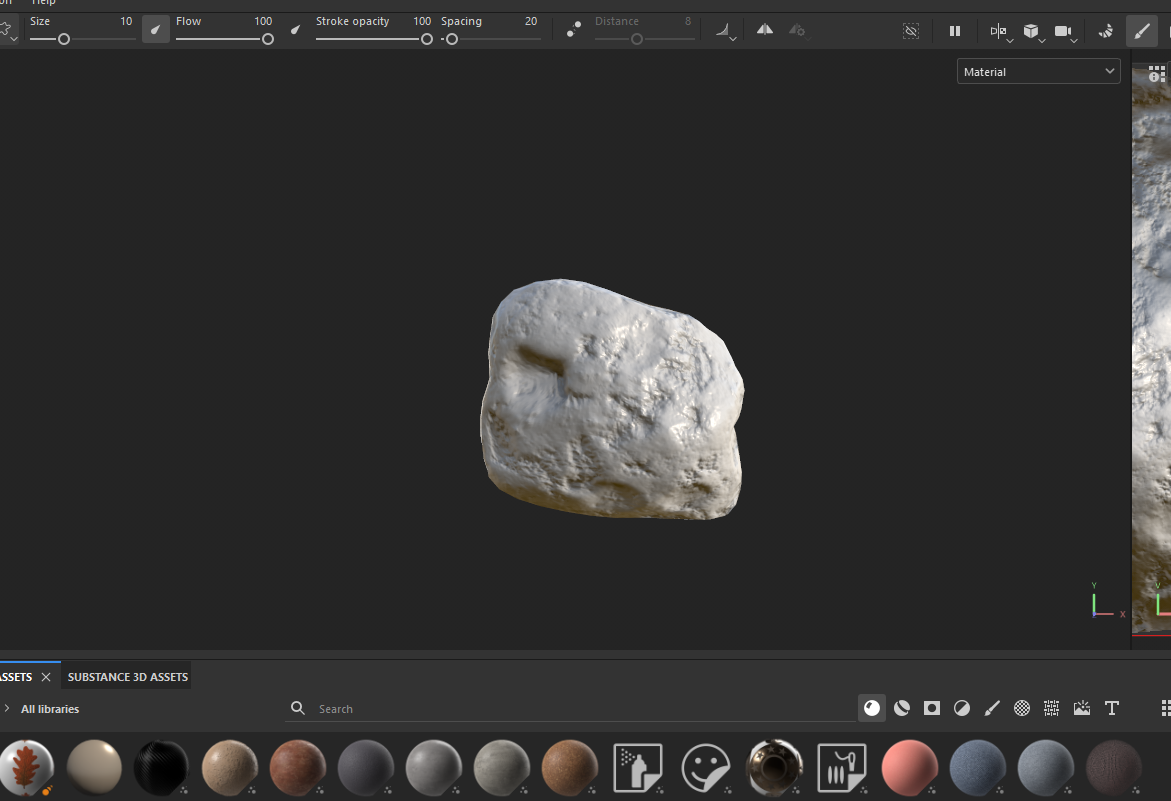Activate Painting mode with the brush icon
The height and width of the screenshot is (801, 1171).
(1142, 31)
